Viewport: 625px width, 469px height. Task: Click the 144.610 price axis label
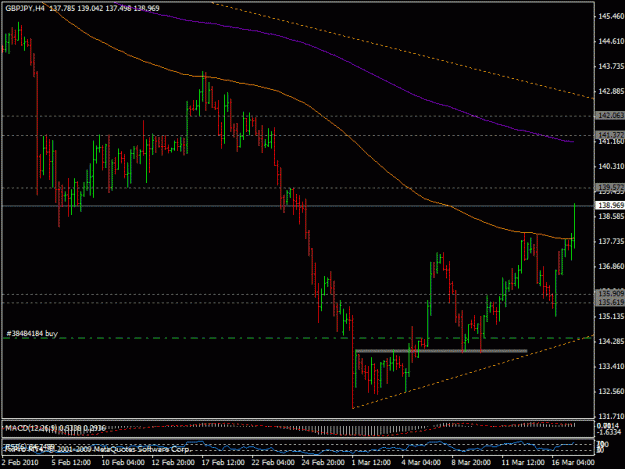[611, 41]
